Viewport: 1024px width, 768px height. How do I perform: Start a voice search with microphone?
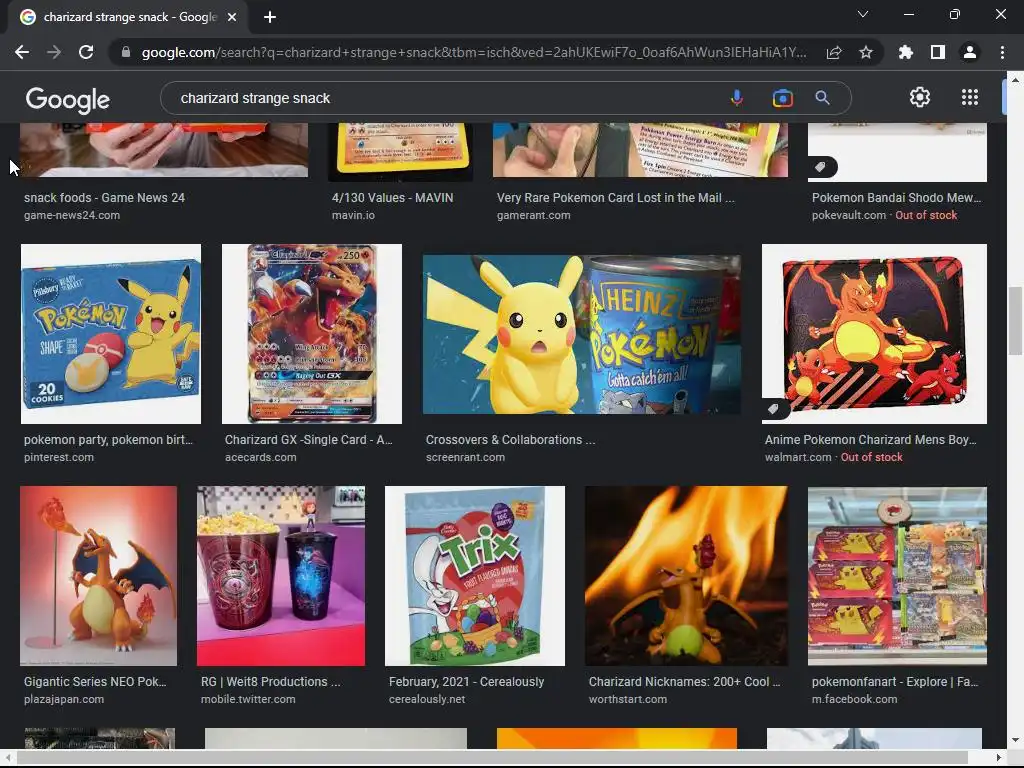click(737, 98)
